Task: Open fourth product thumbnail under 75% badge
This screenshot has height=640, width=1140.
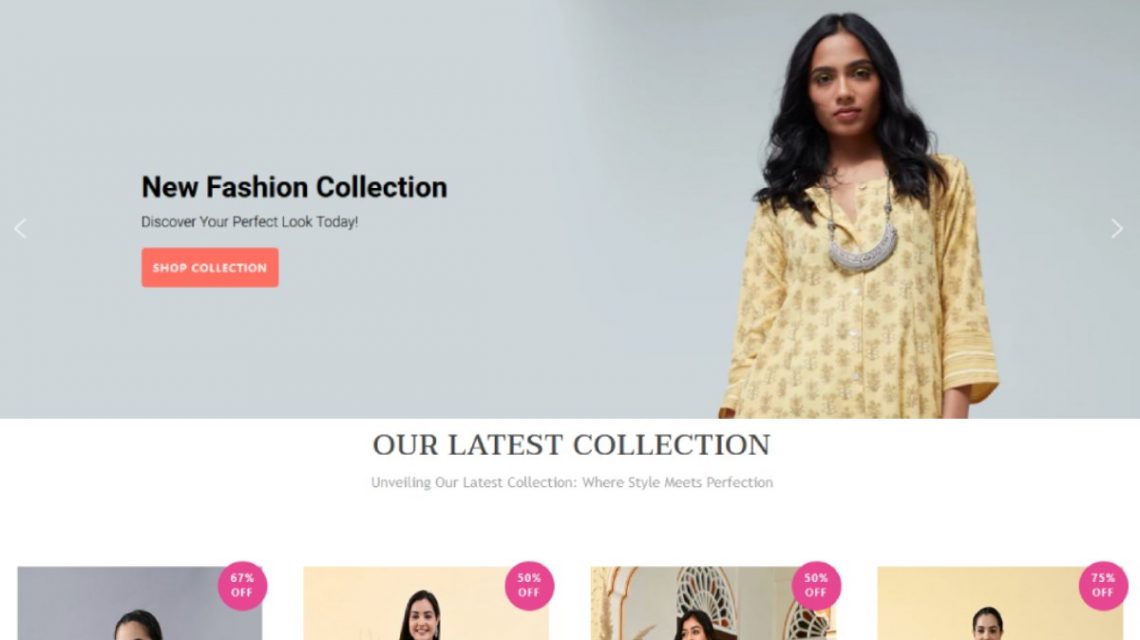Action: pyautogui.click(x=1000, y=604)
